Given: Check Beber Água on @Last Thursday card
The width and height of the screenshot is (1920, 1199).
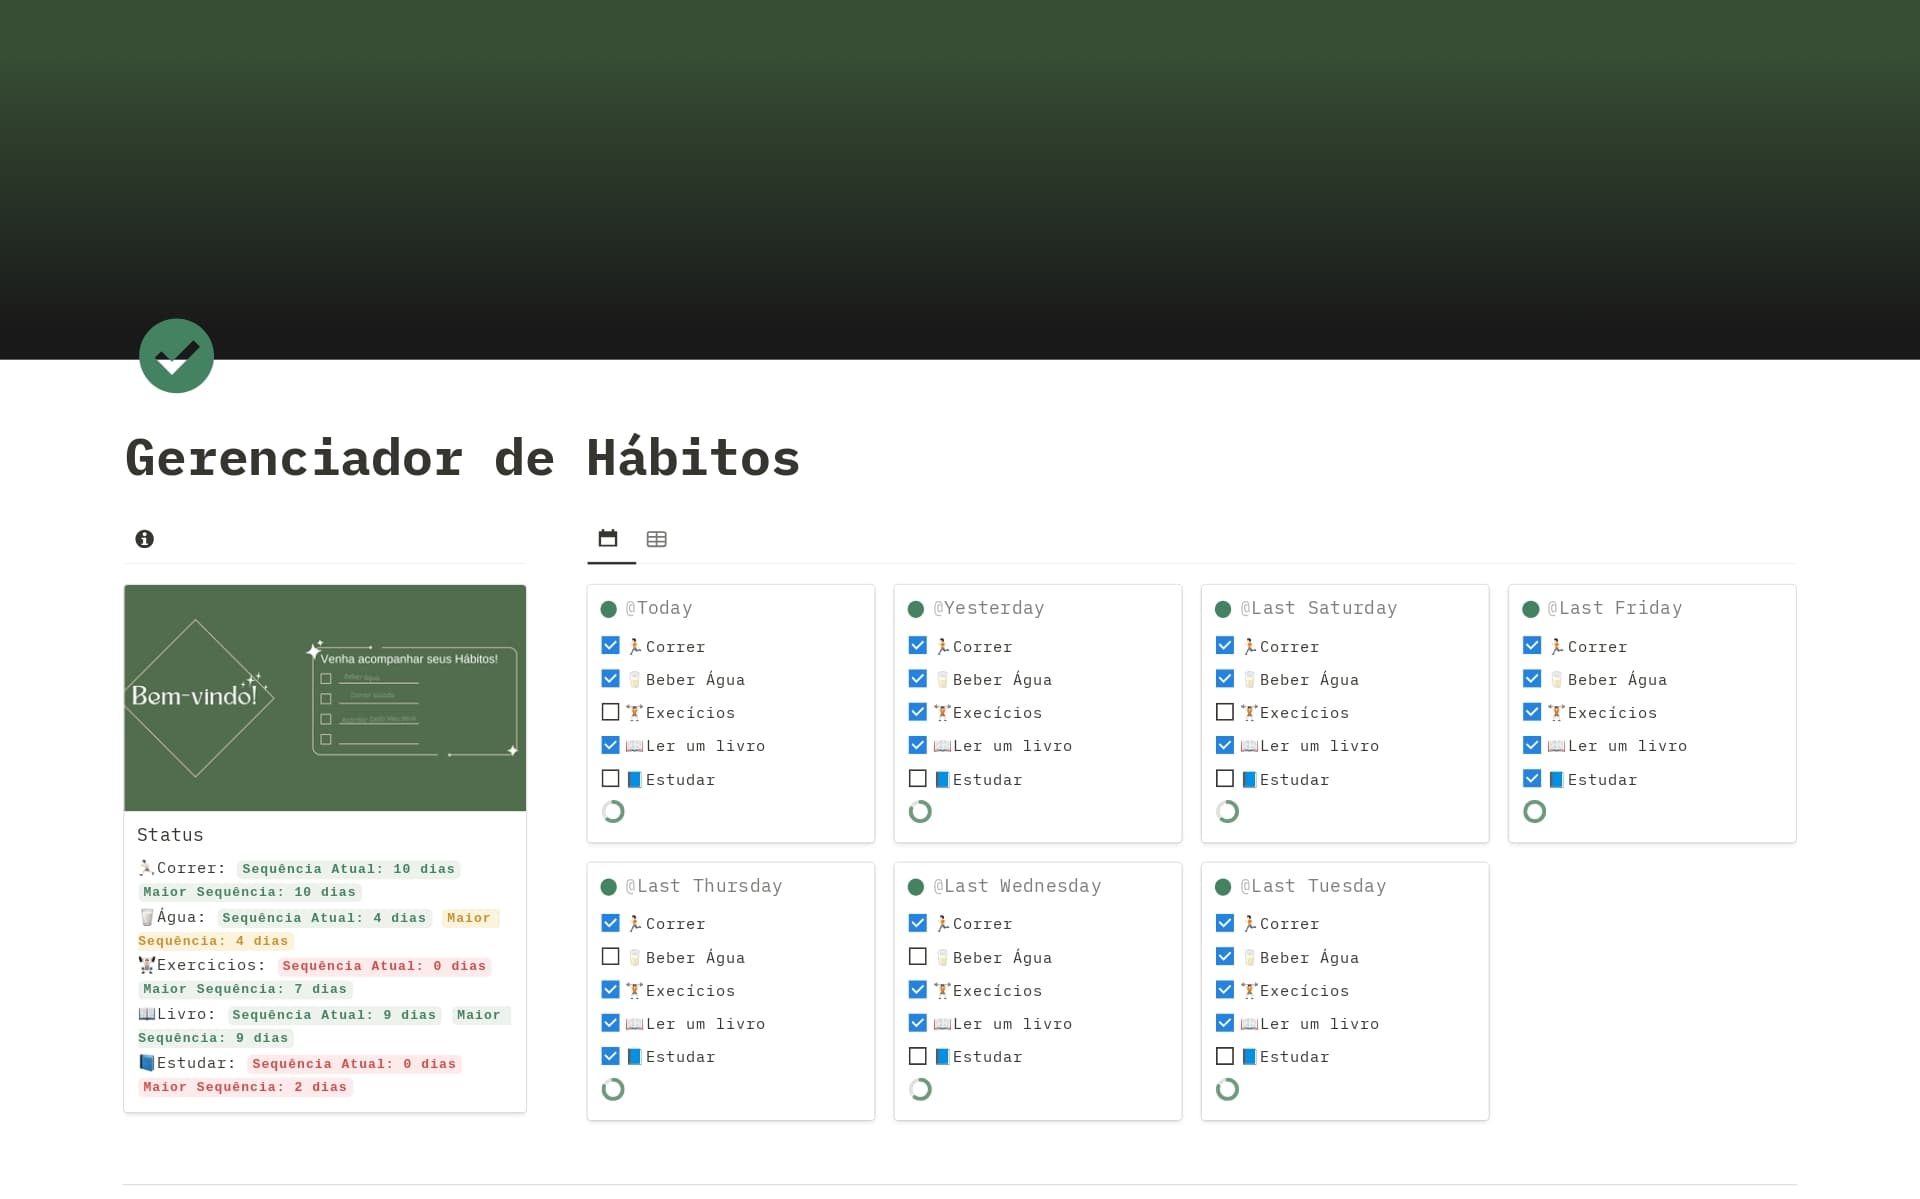Looking at the screenshot, I should click(611, 956).
